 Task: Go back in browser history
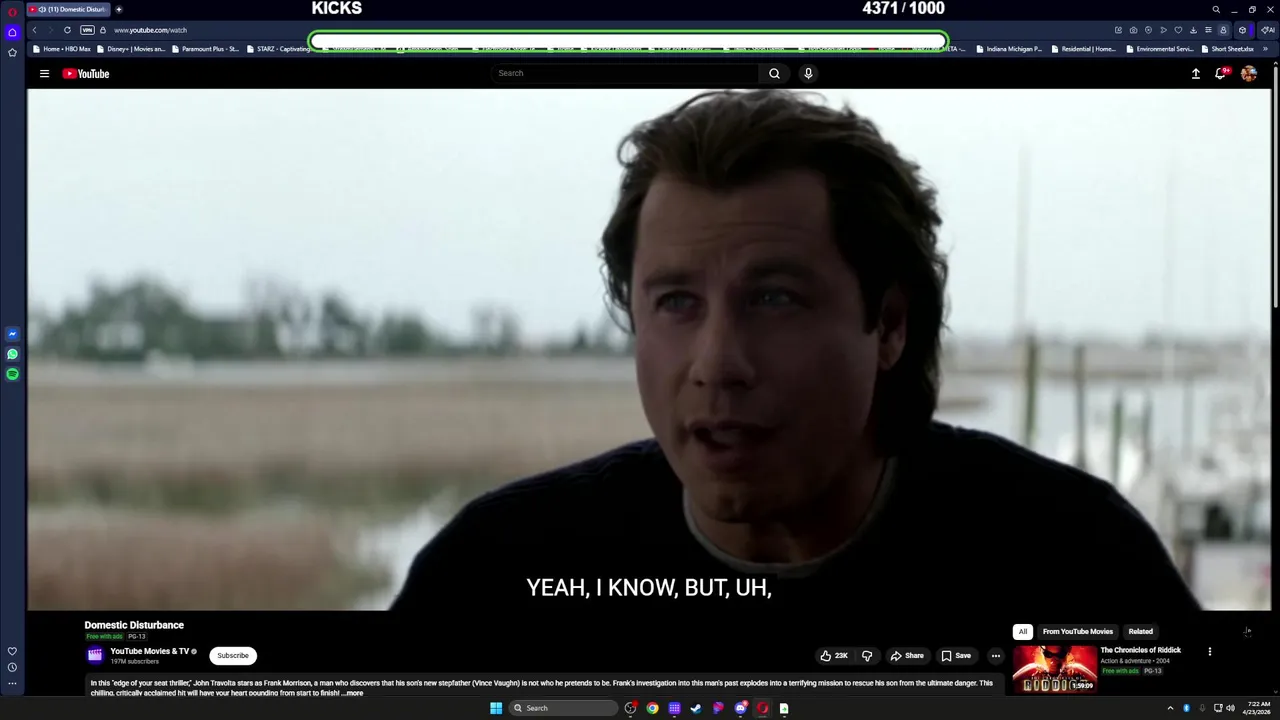(x=34, y=30)
